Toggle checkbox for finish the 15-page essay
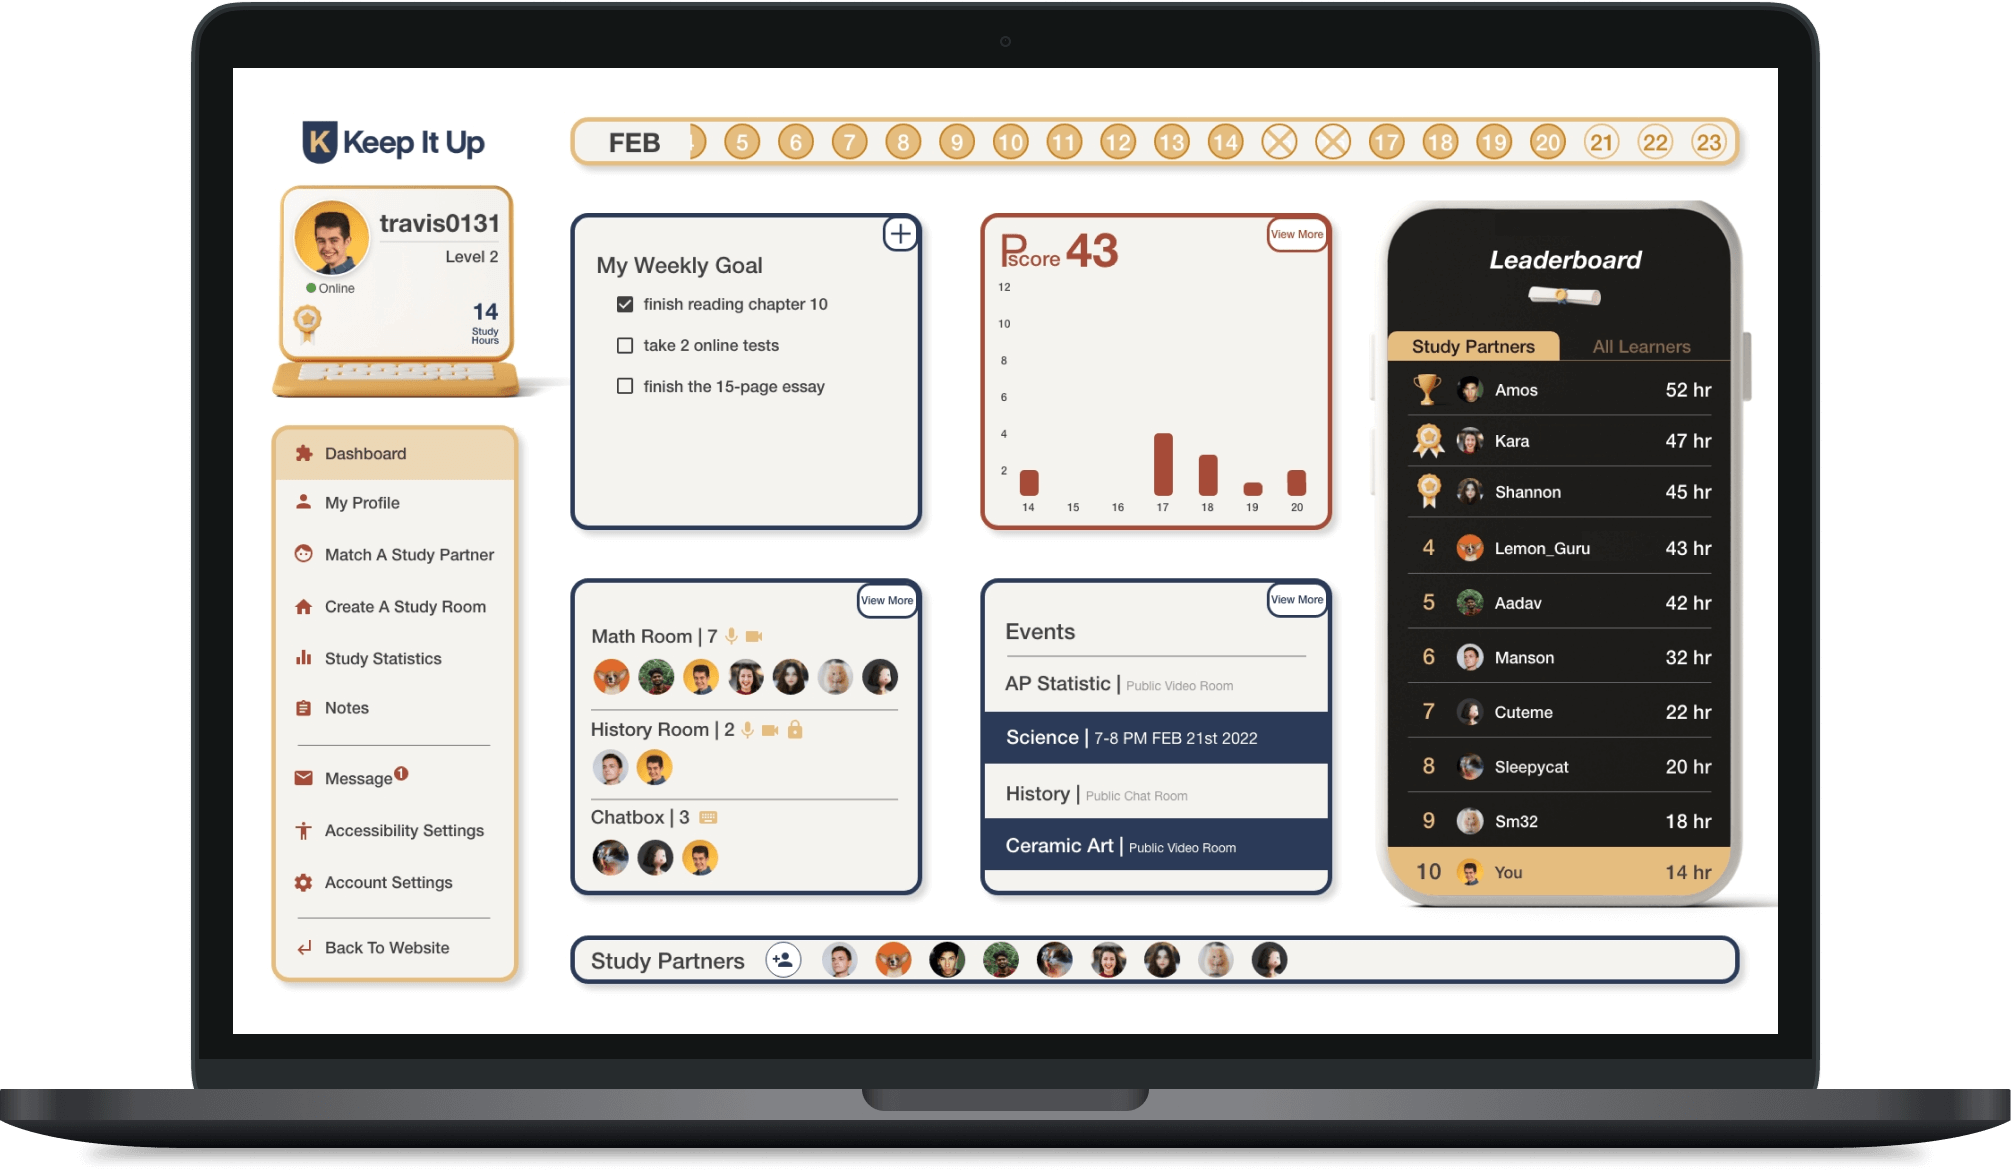2011x1171 pixels. (624, 385)
